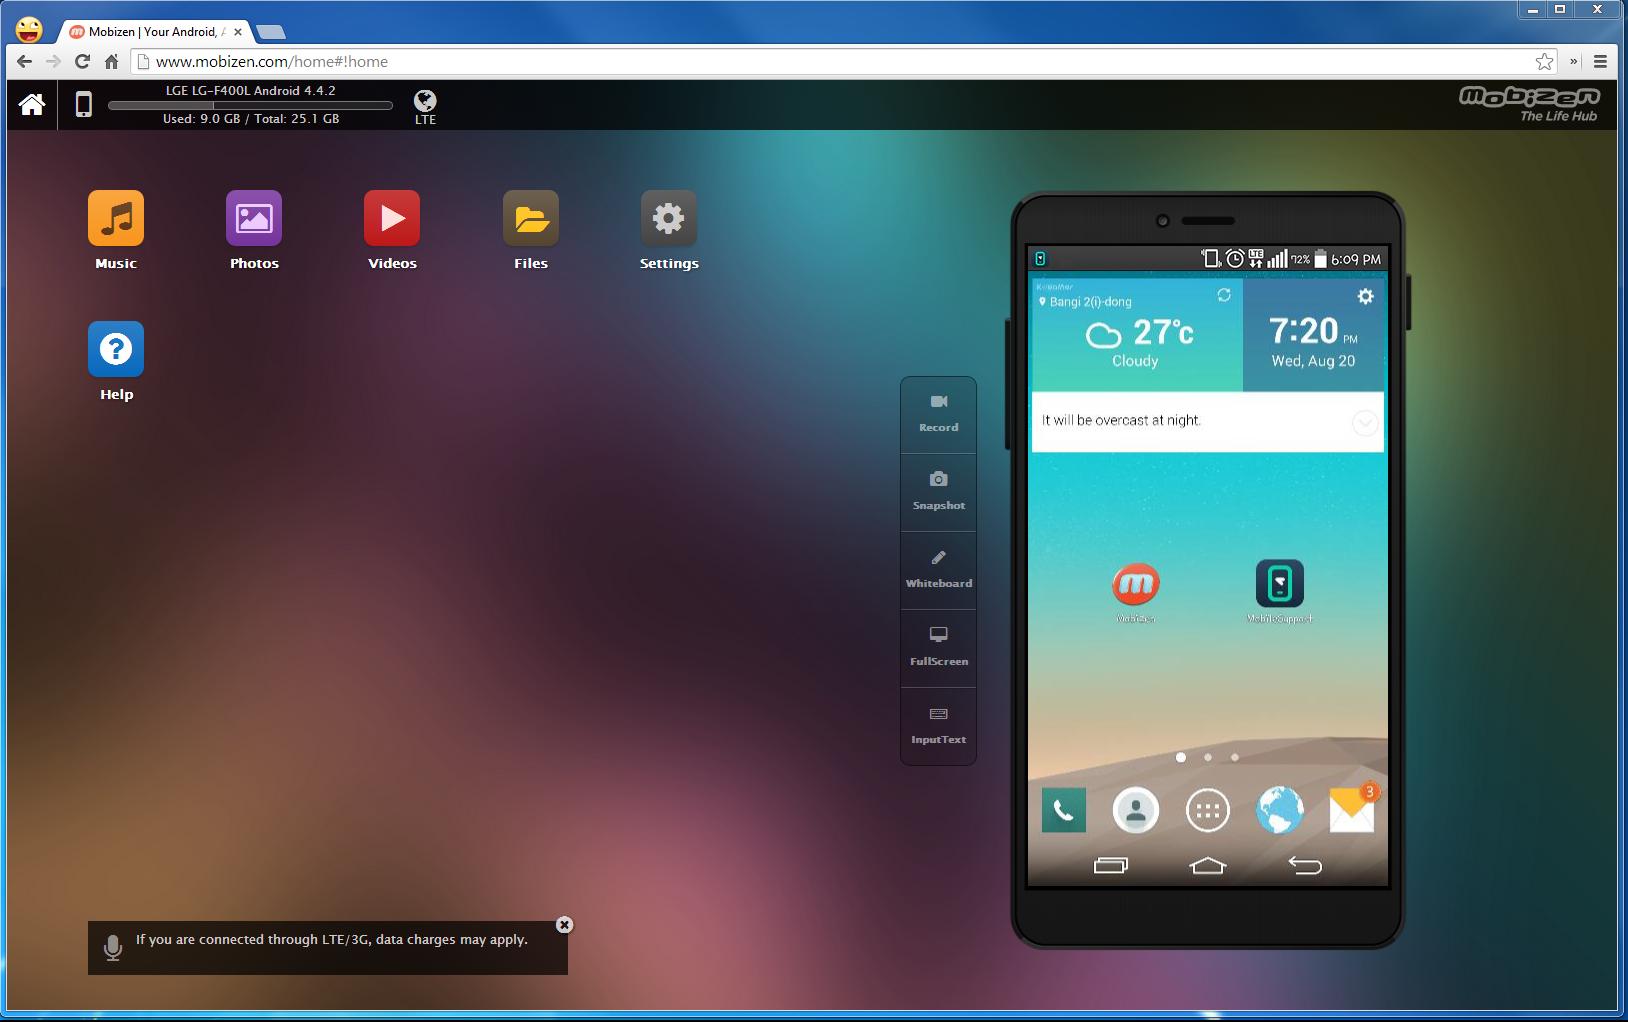Take a Snapshot of the device screen
The image size is (1628, 1022).
click(x=938, y=492)
